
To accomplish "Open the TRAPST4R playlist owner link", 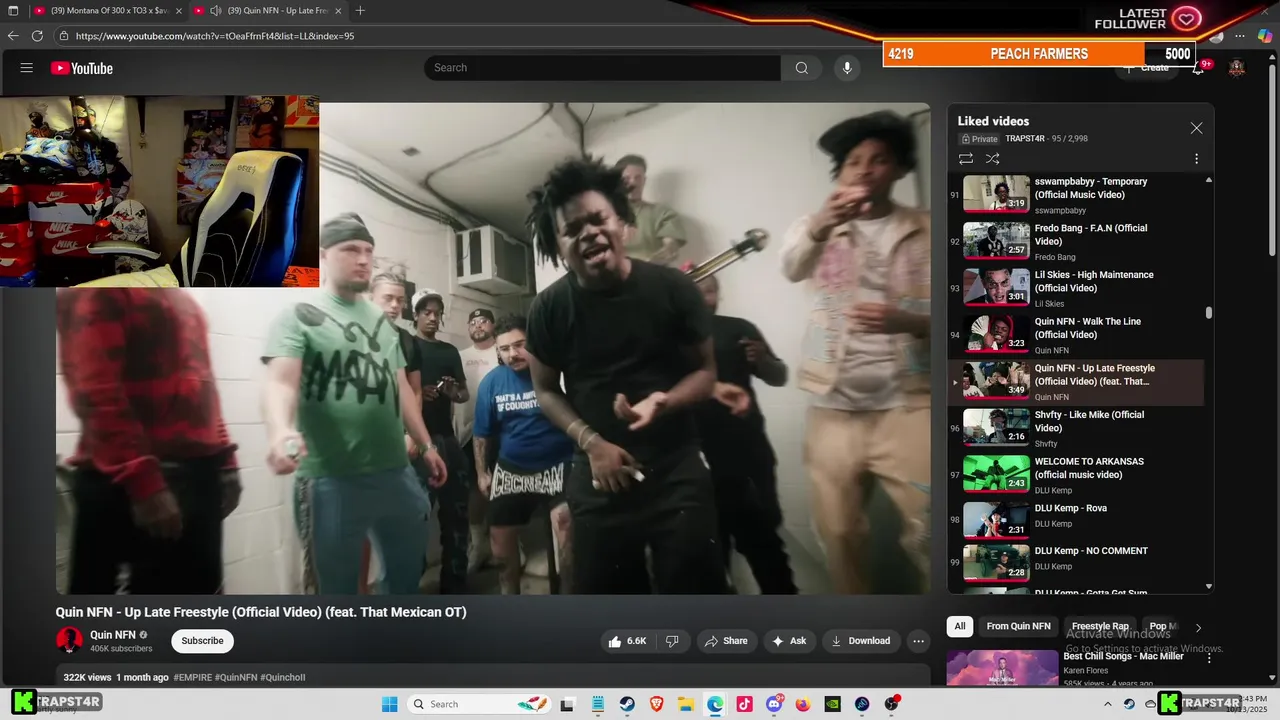I will 1026,139.
